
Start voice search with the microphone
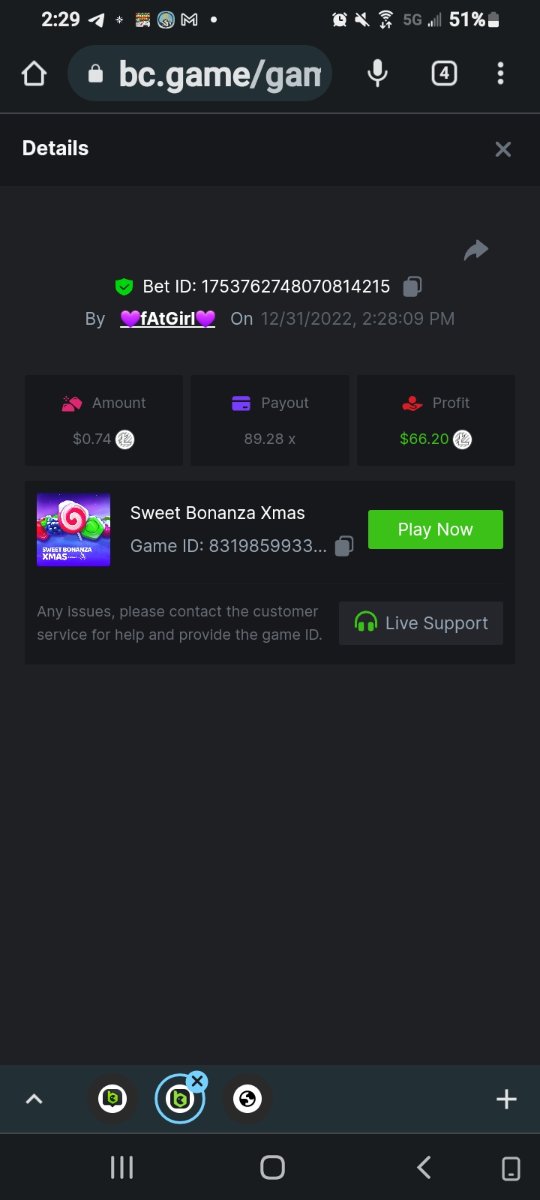pyautogui.click(x=377, y=73)
